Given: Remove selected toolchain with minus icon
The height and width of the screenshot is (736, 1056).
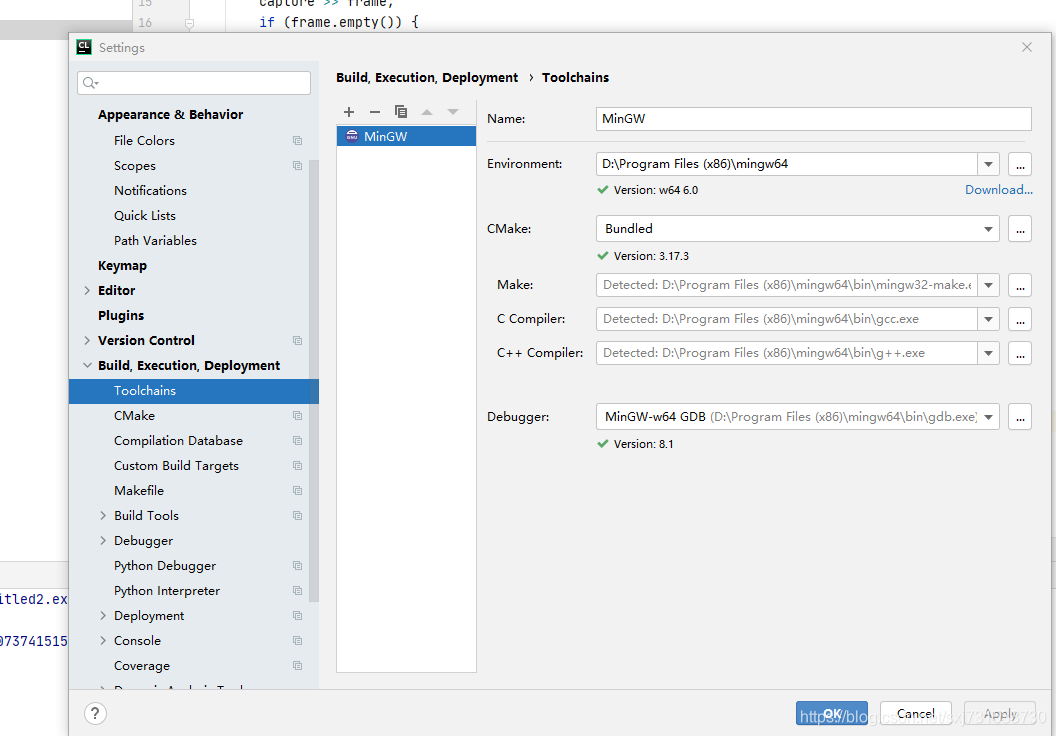Looking at the screenshot, I should pos(375,112).
